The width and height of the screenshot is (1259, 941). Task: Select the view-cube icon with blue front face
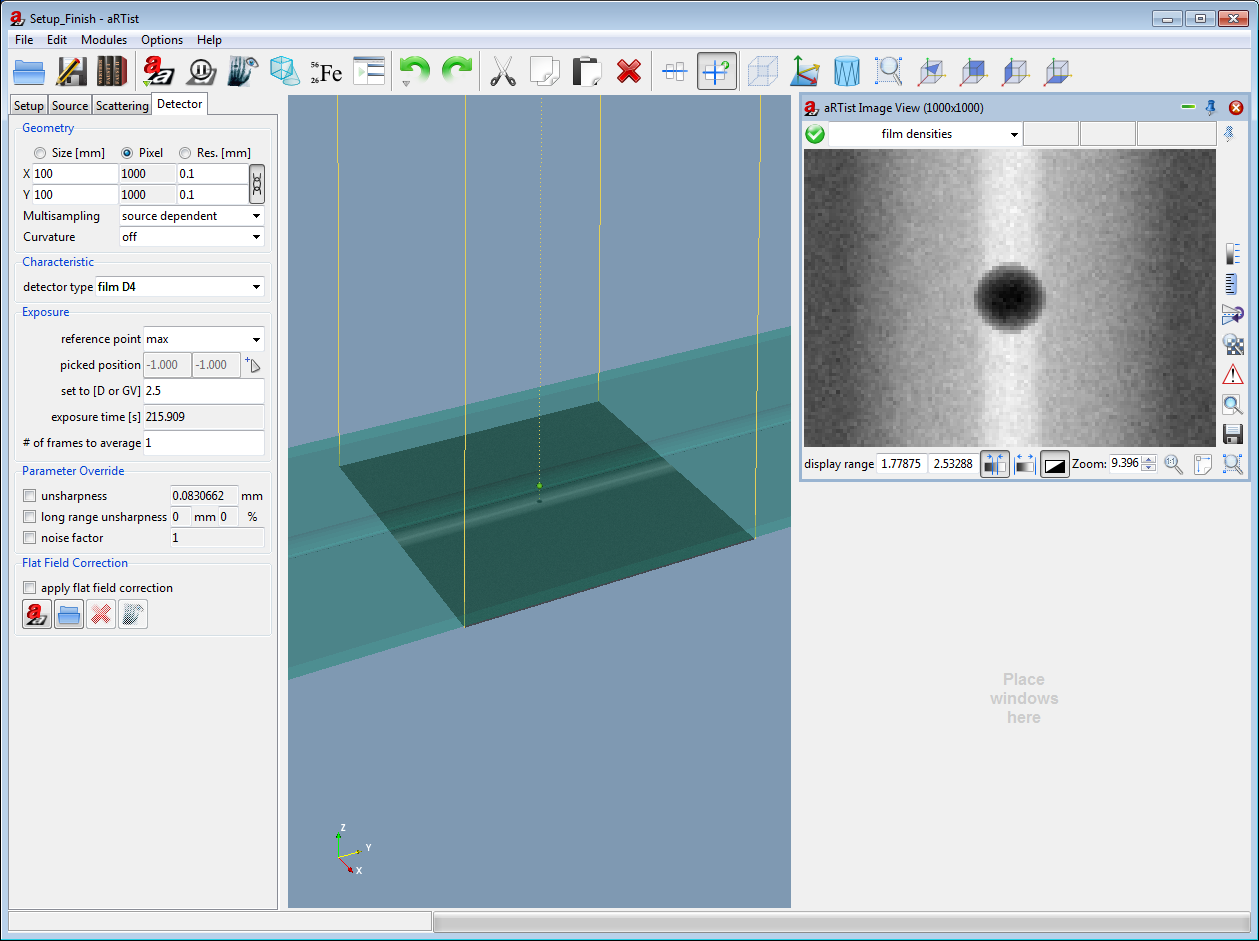pyautogui.click(x=973, y=72)
